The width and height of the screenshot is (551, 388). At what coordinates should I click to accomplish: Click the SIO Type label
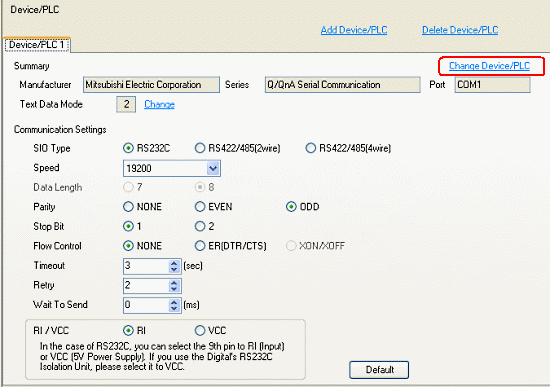(52, 148)
